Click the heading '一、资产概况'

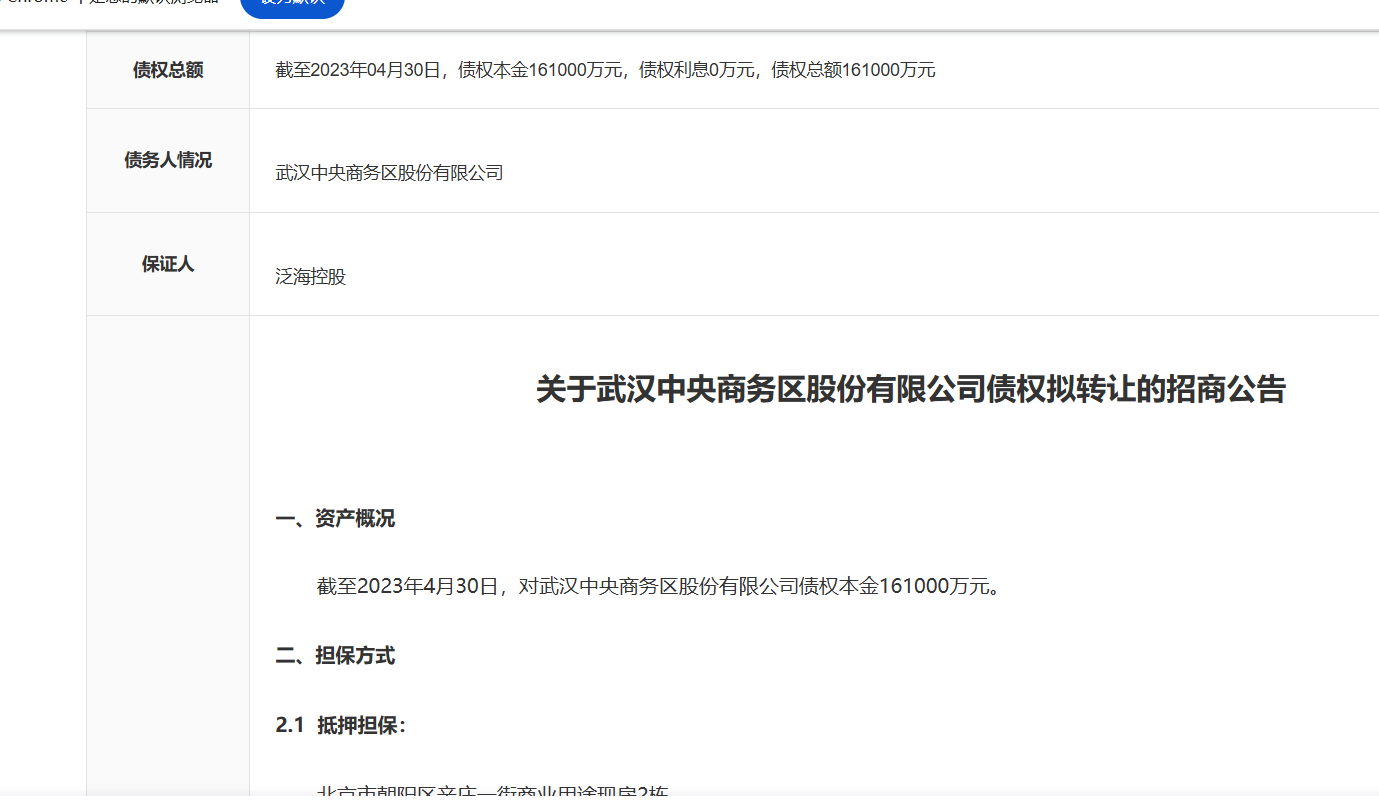click(335, 519)
